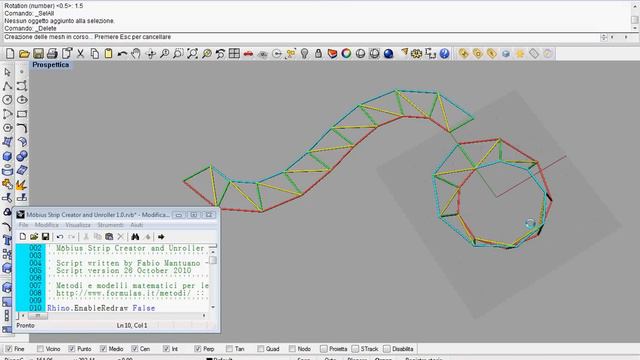Click the Prospettica viewport title
The width and height of the screenshot is (640, 360).
pos(51,65)
